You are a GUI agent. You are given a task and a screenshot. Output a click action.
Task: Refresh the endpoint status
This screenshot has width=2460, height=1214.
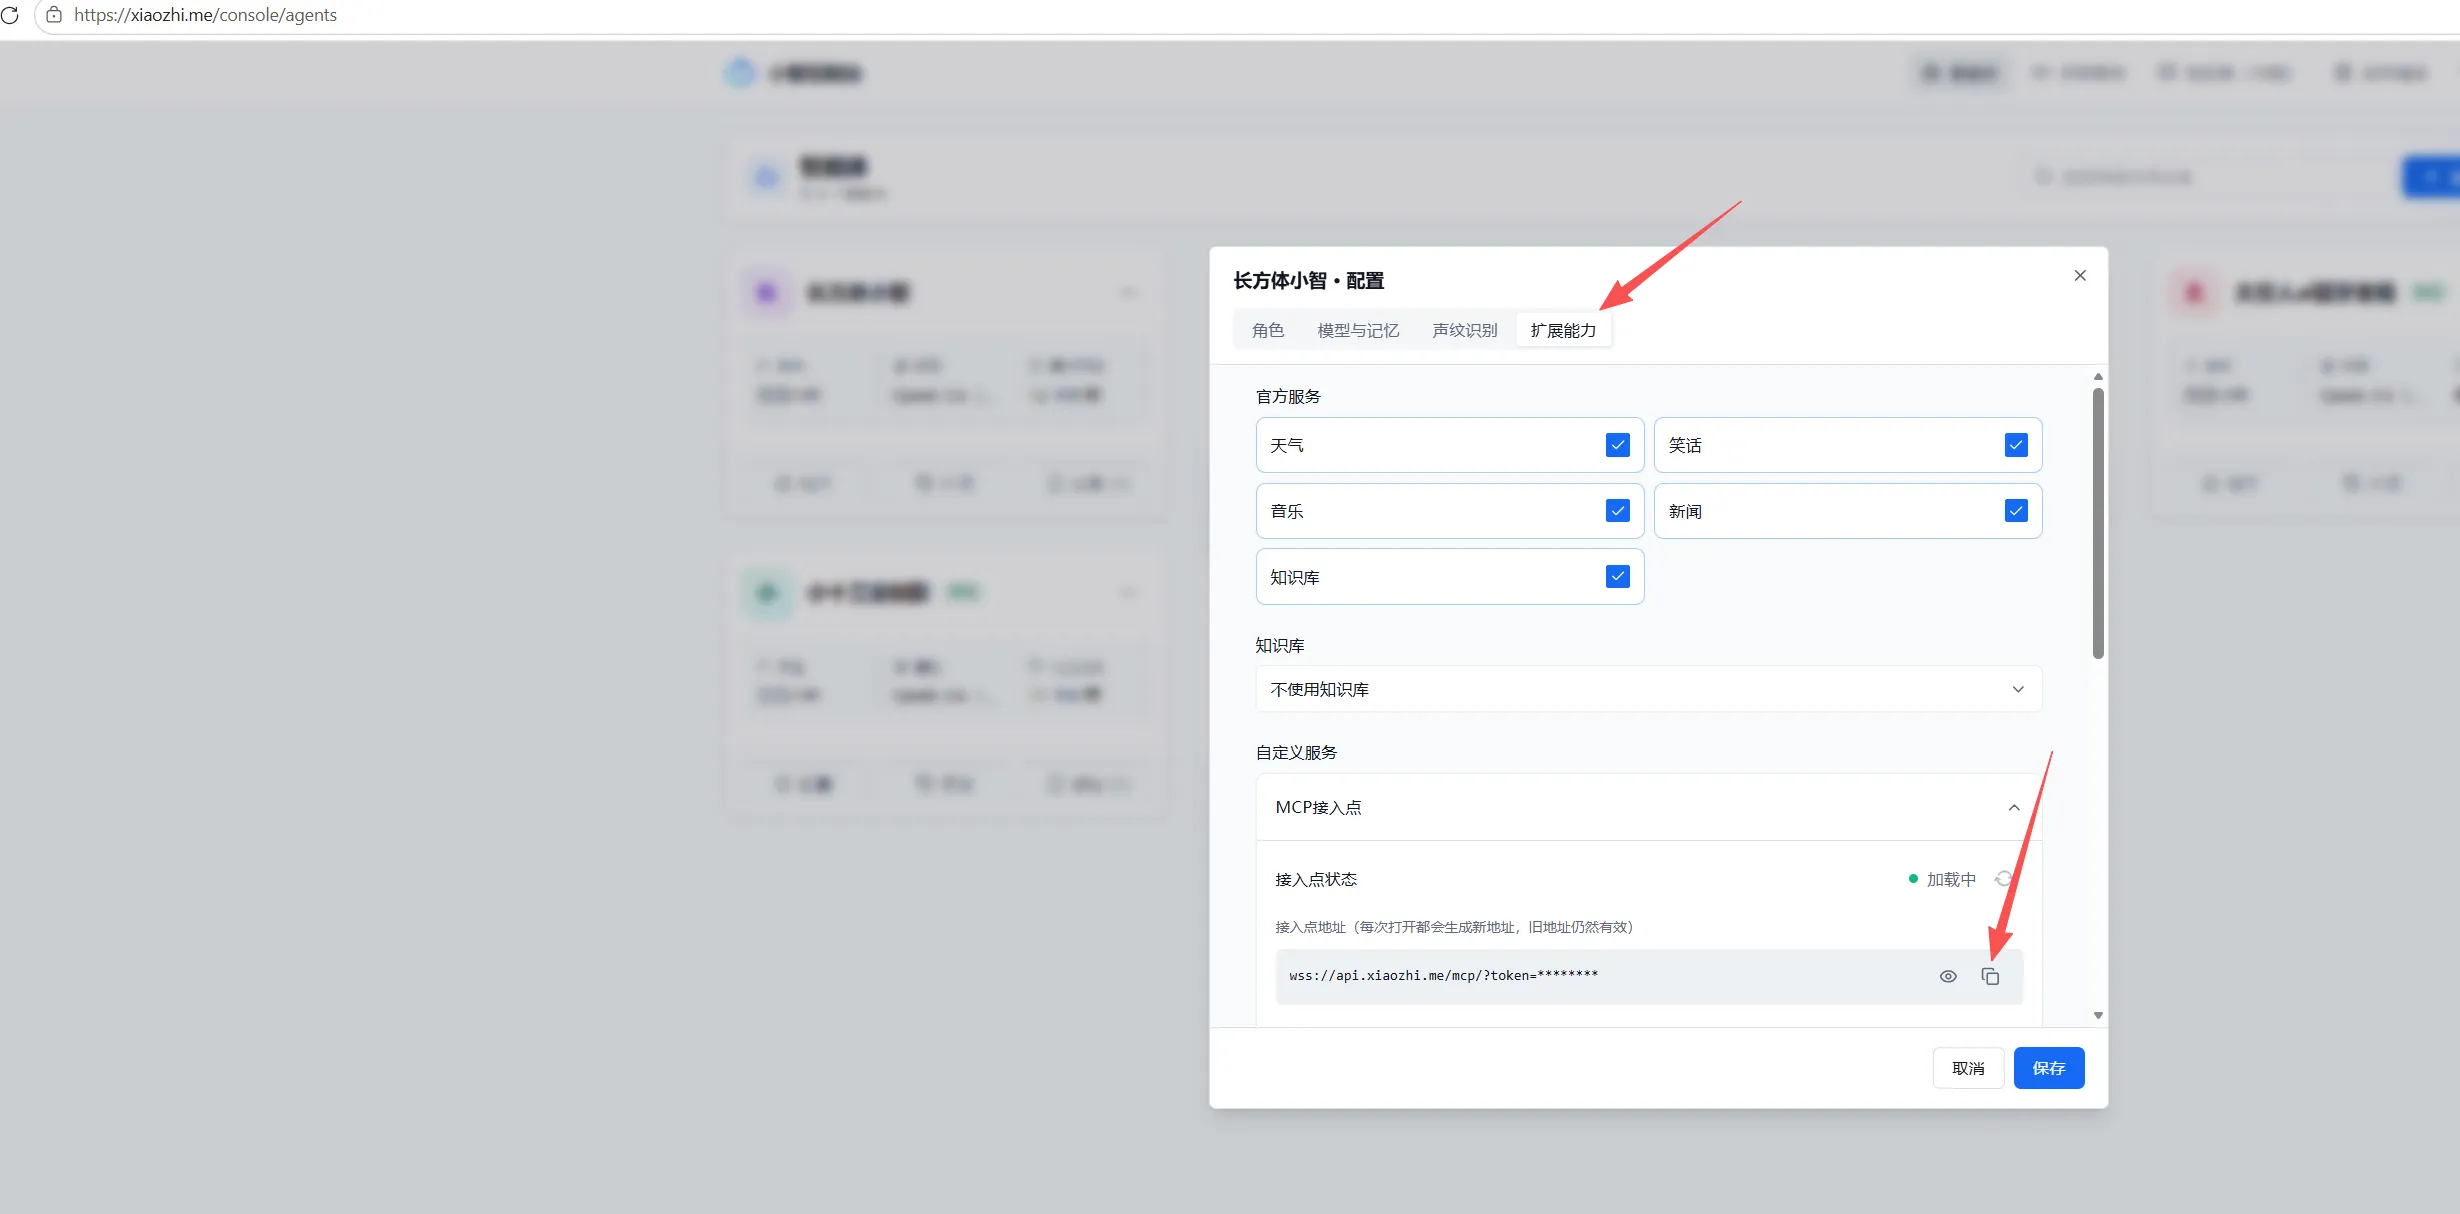pos(2003,879)
